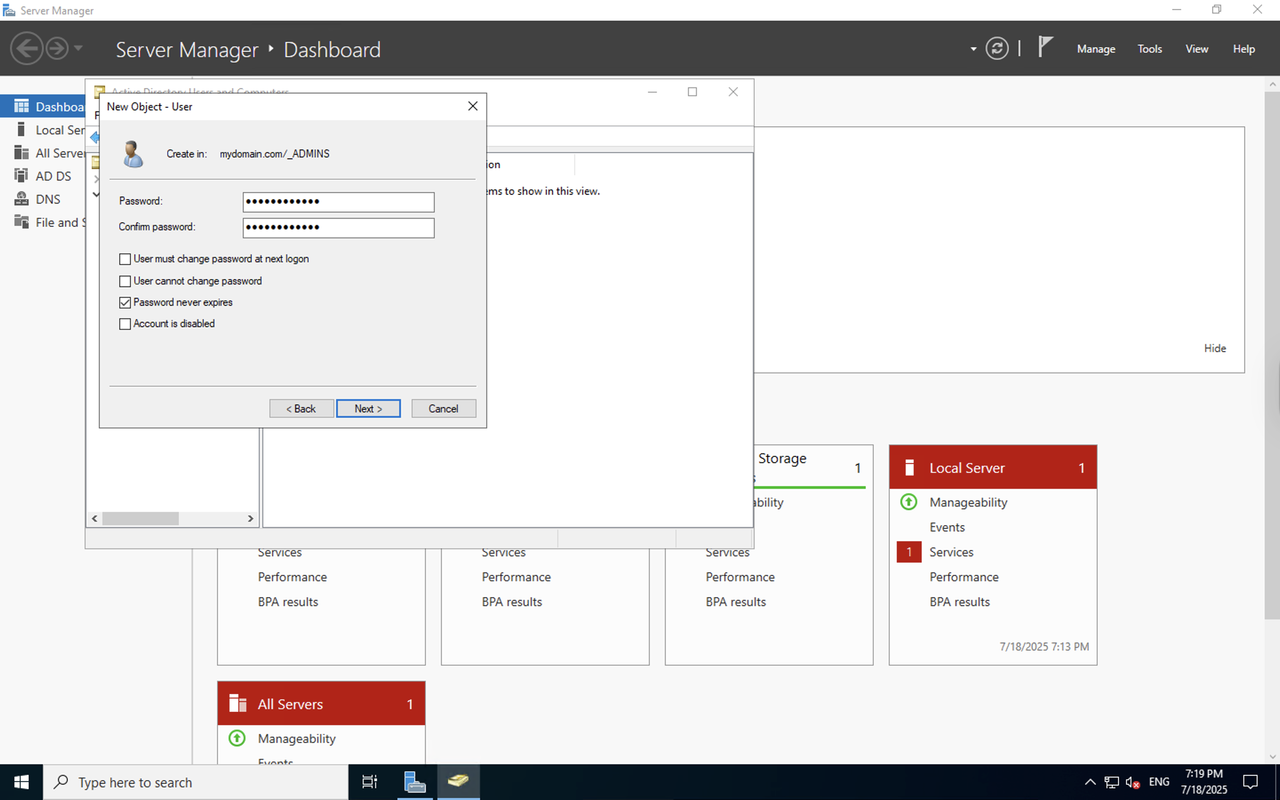Go to previous step with Back button
1280x800 pixels.
[x=301, y=409]
